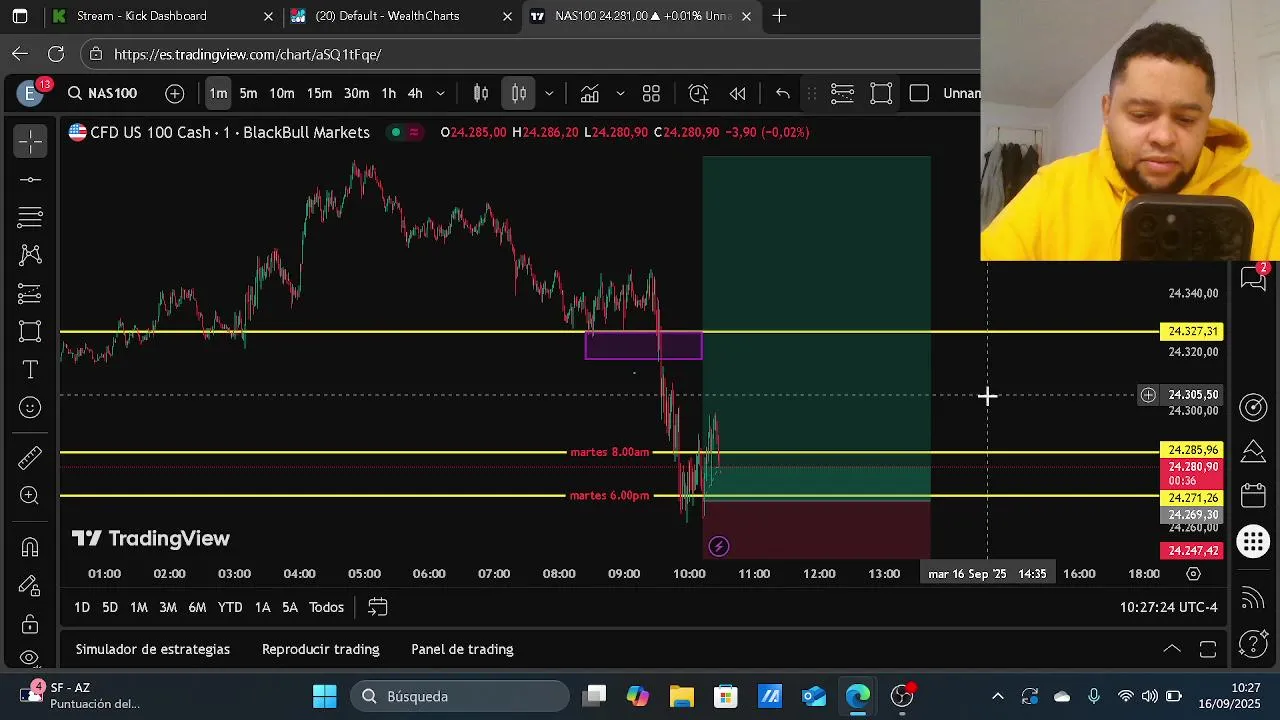This screenshot has height=720, width=1280.
Task: Open the go to date calendar
Action: click(x=377, y=607)
